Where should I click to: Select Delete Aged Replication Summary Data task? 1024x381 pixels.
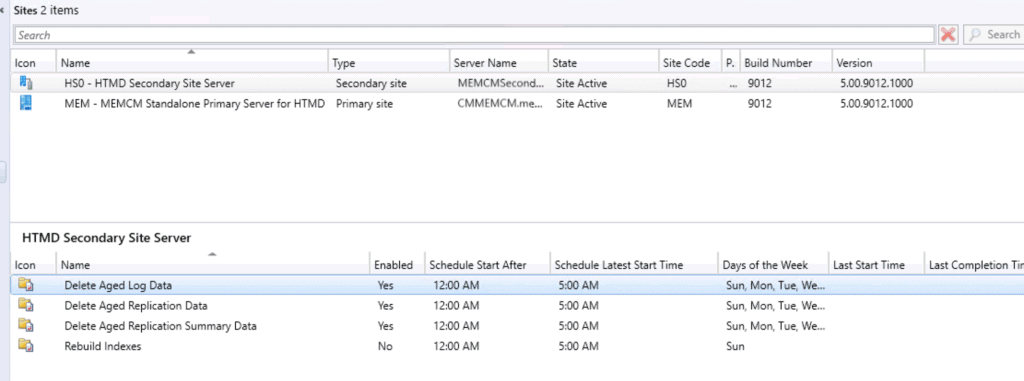(x=517, y=325)
